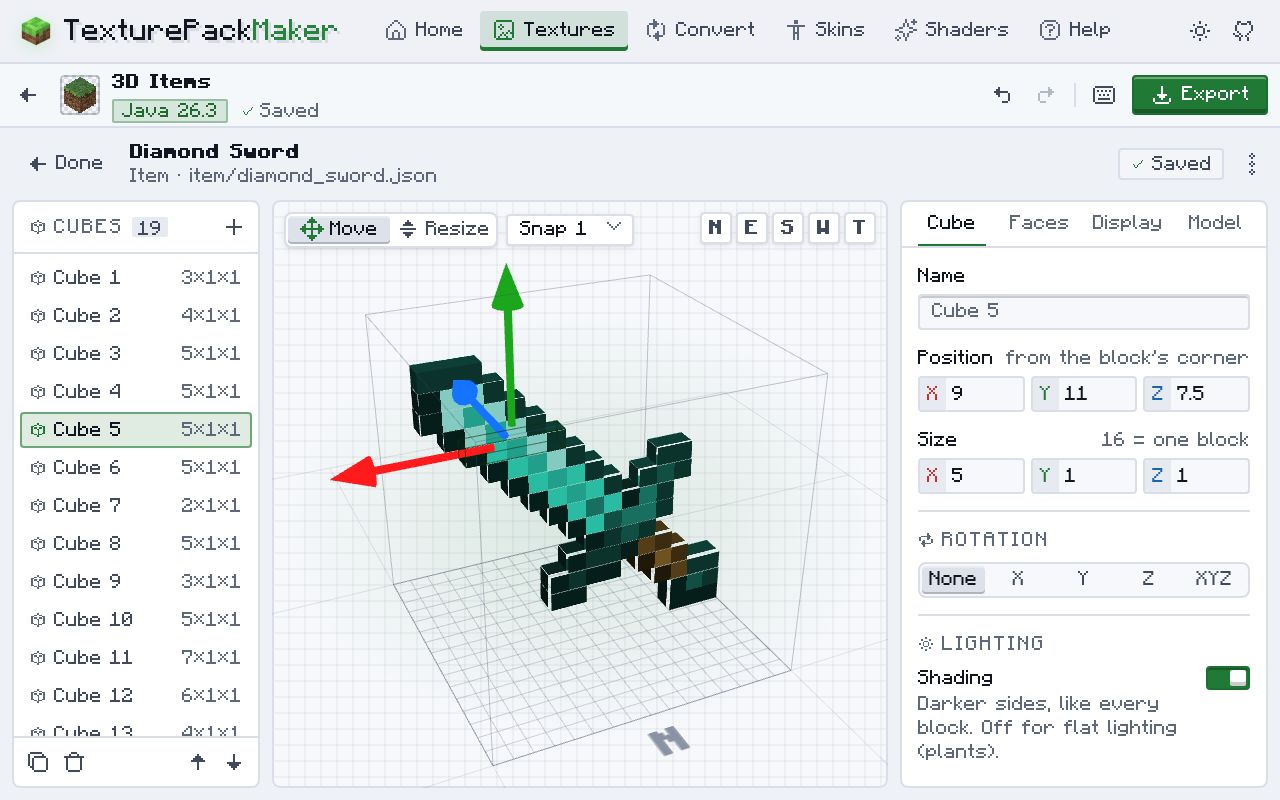The height and width of the screenshot is (800, 1280).
Task: Select the Resize tool
Action: [x=444, y=229]
